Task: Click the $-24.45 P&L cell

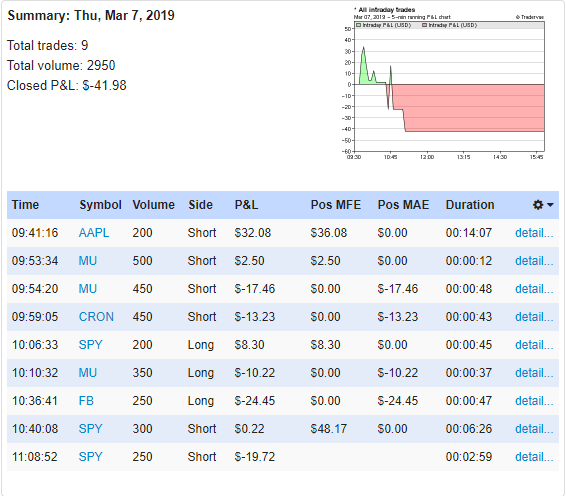Action: tap(254, 401)
